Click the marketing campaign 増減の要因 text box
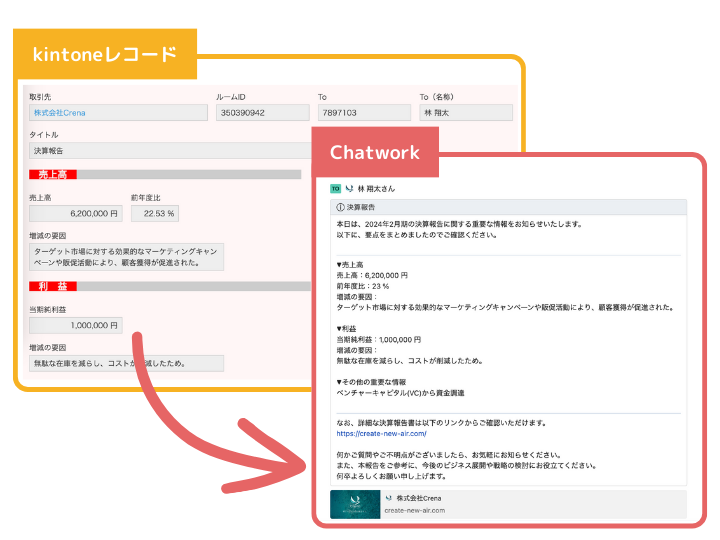Screen dimensions: 720x540 tap(126, 257)
